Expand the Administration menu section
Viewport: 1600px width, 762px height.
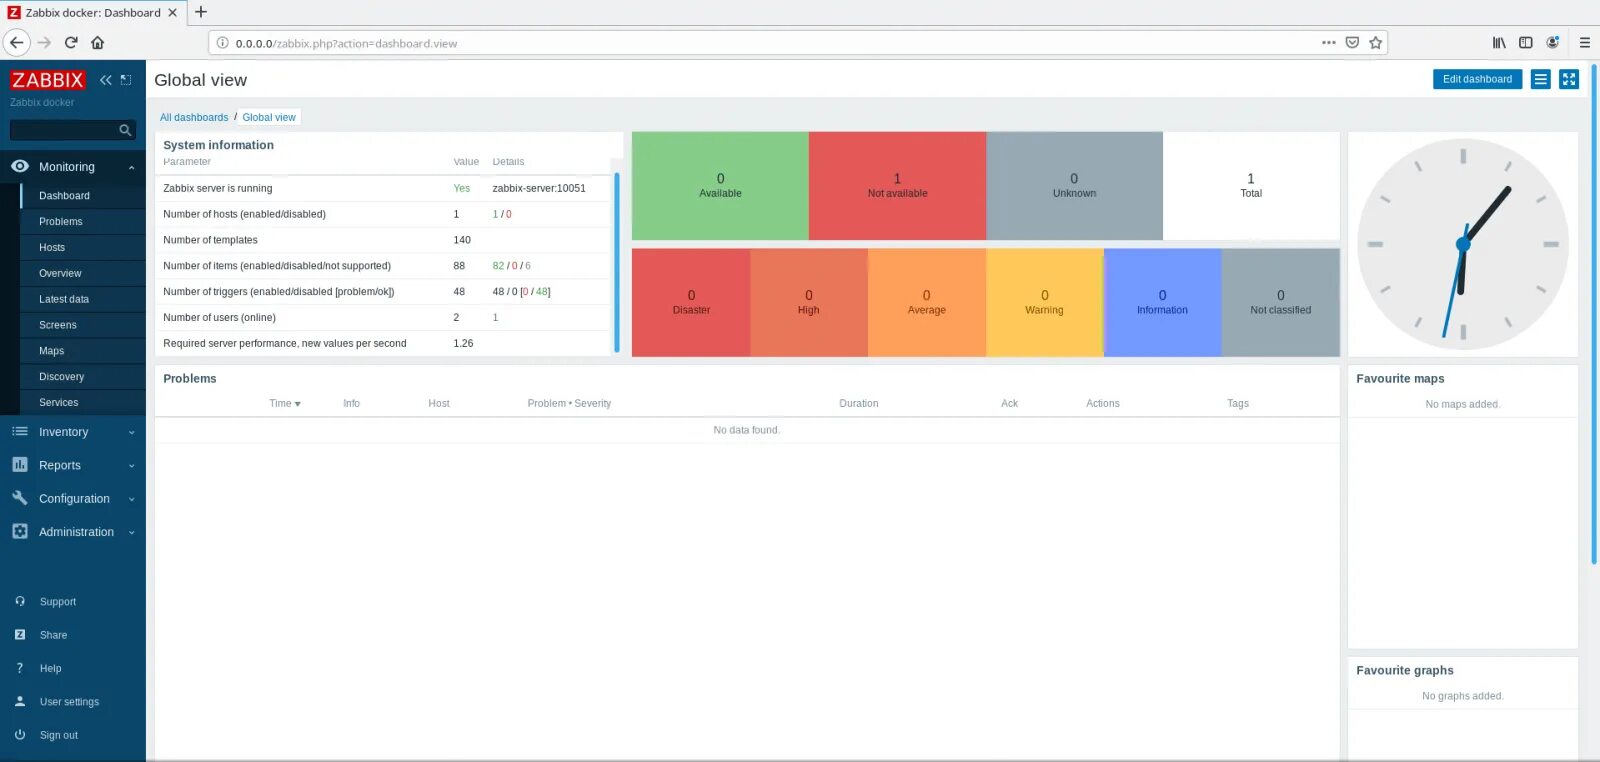(x=73, y=532)
